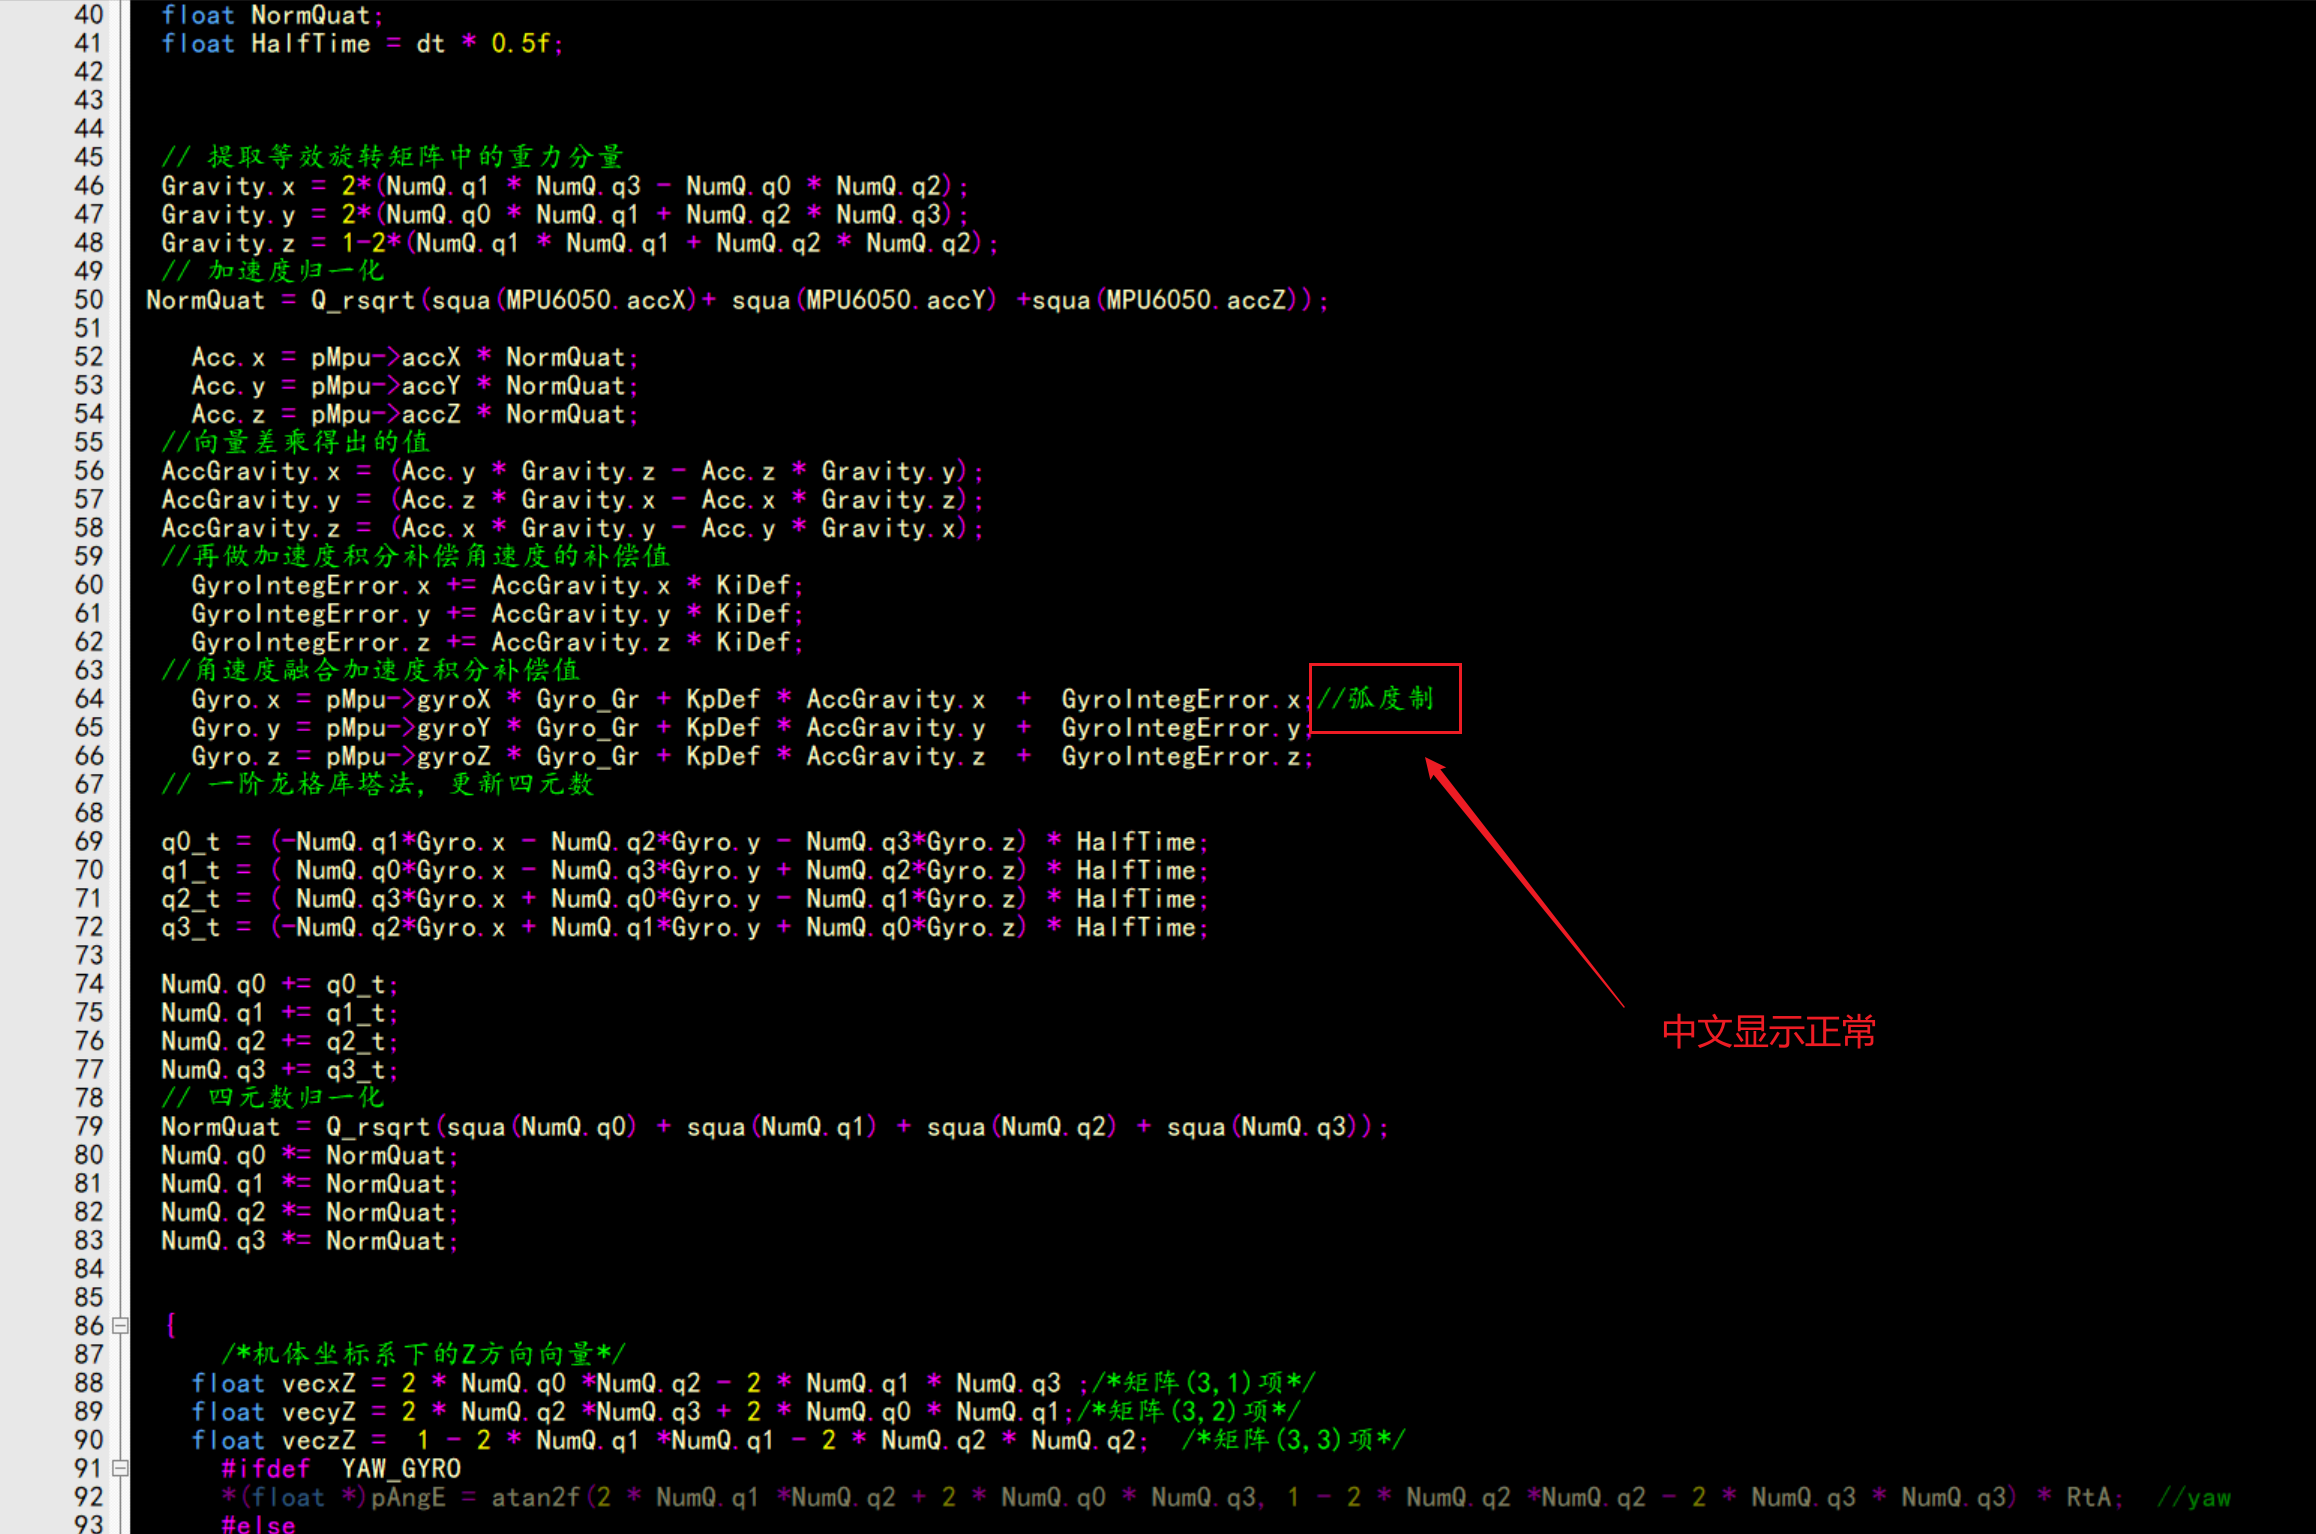Click line number 64 in the gutter
Screen dimensions: 2316x1534
pos(88,699)
